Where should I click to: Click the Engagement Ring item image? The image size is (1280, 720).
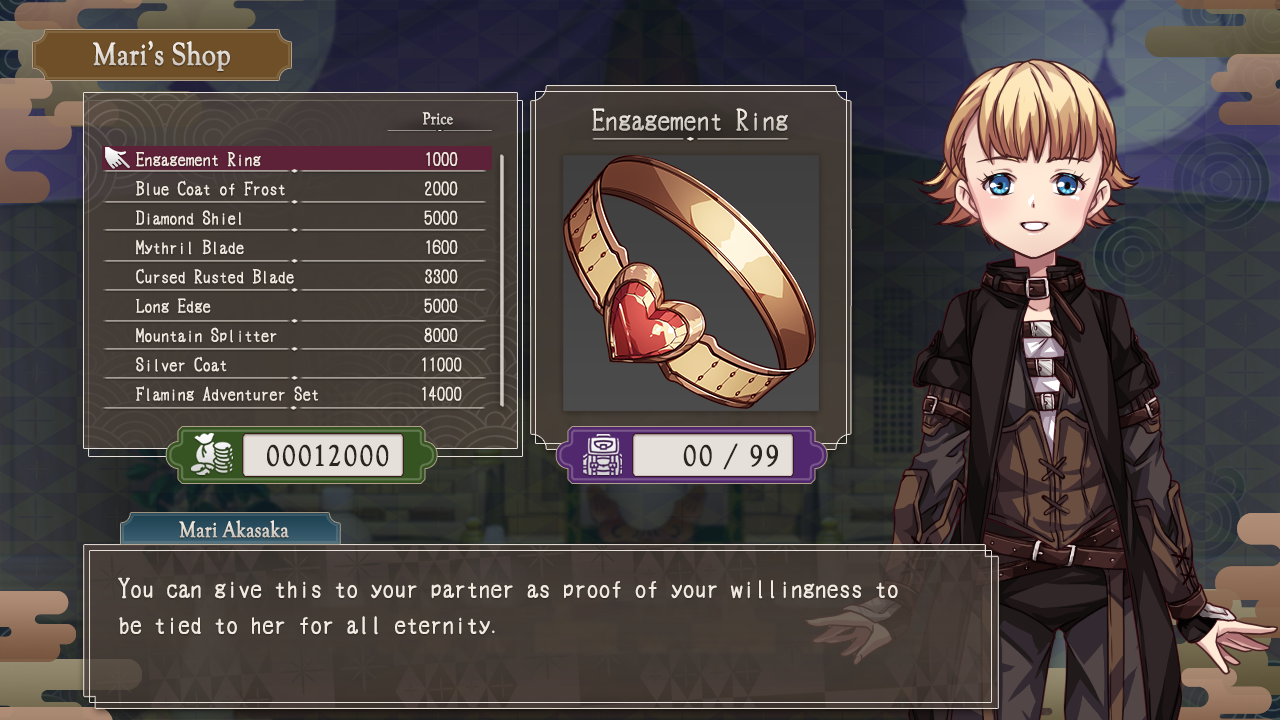(690, 282)
